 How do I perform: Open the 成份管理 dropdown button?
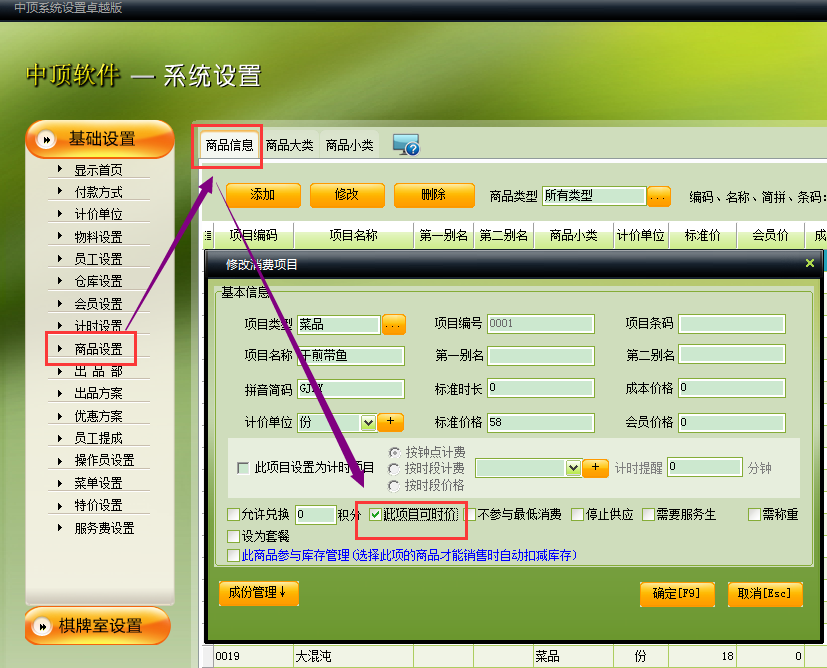(258, 593)
